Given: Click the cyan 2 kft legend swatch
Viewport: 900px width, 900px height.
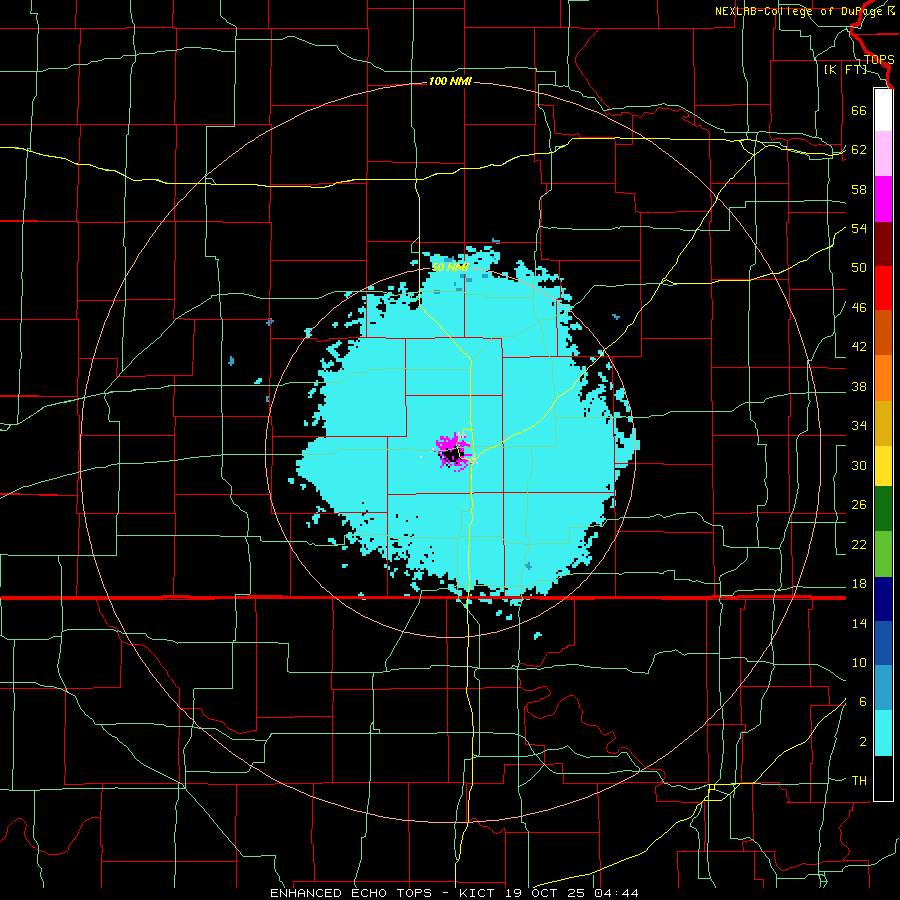Looking at the screenshot, I should pos(883,734).
